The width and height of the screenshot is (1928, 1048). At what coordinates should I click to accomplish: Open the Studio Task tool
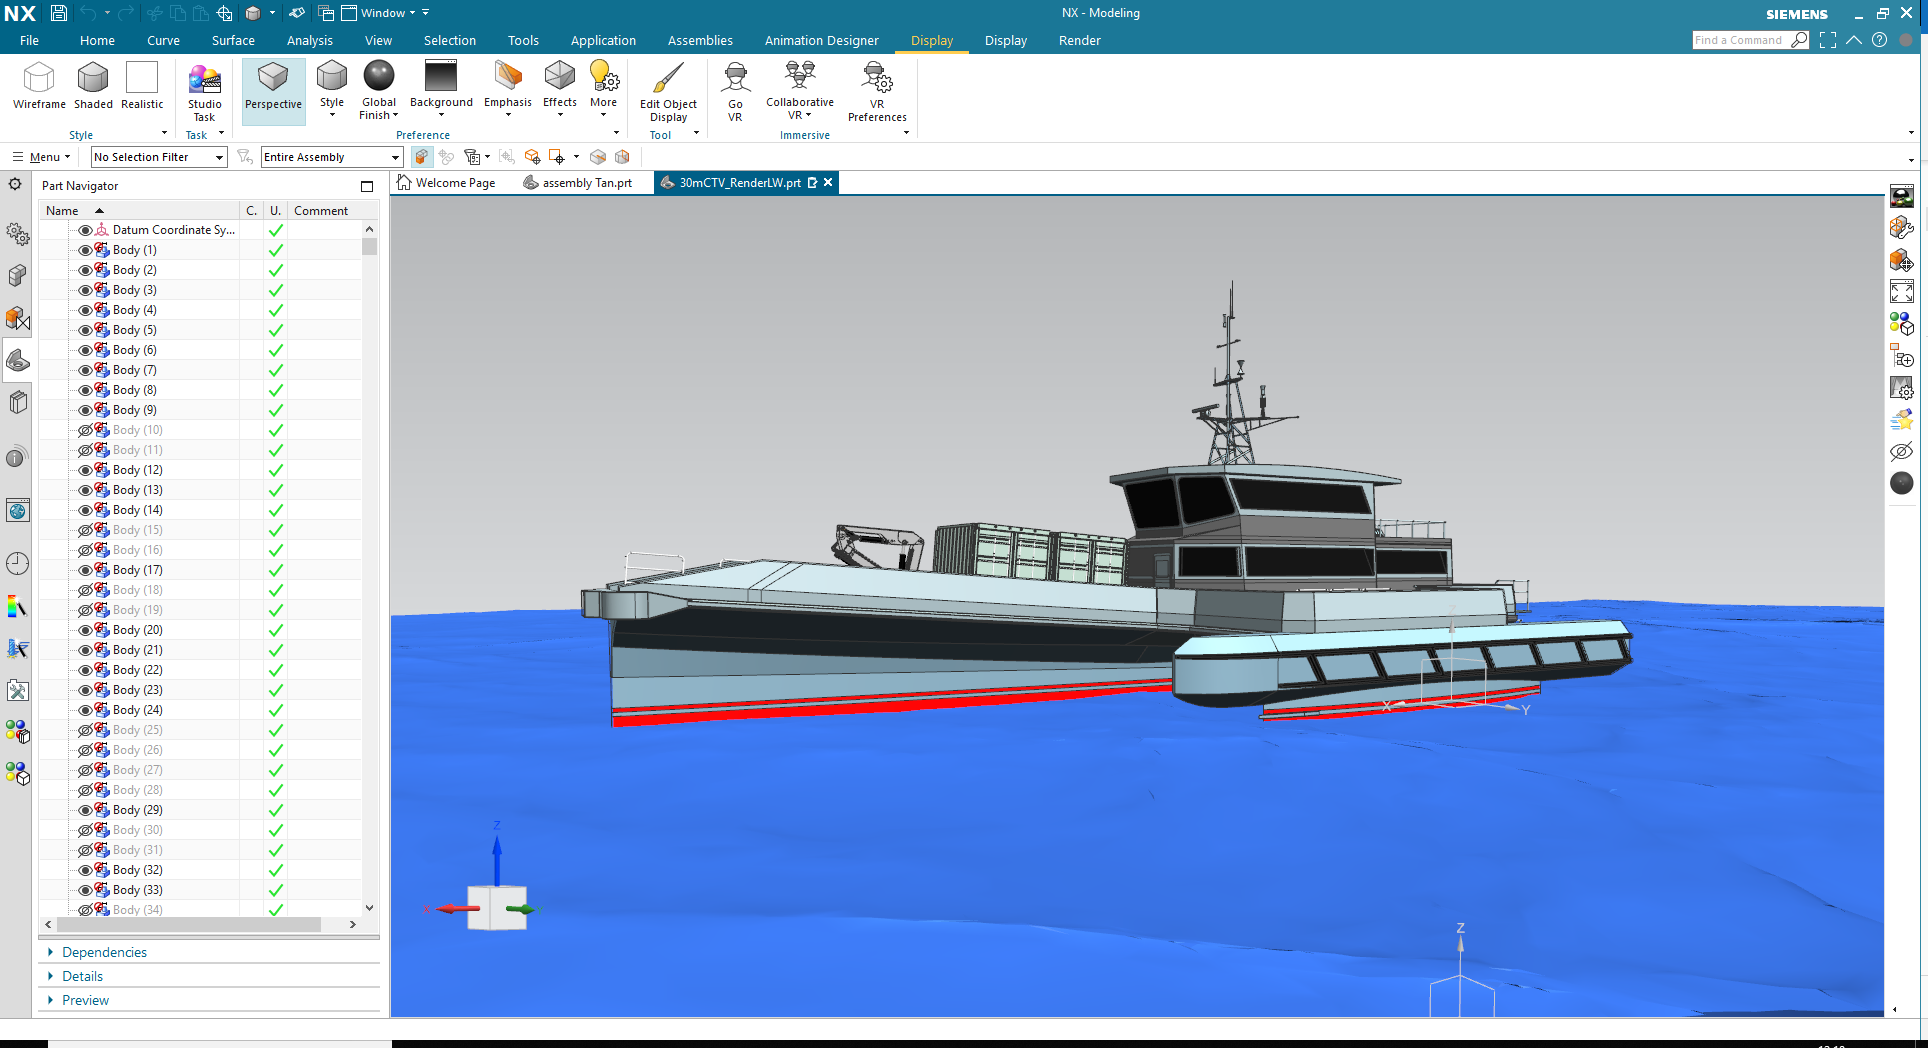coord(204,91)
